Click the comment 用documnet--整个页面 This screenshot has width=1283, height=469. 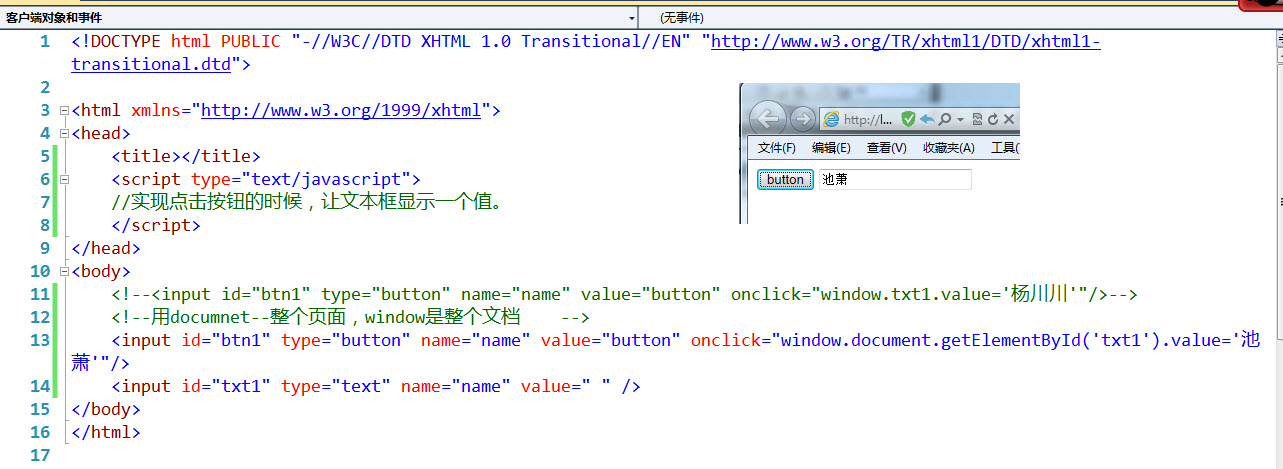pyautogui.click(x=350, y=317)
